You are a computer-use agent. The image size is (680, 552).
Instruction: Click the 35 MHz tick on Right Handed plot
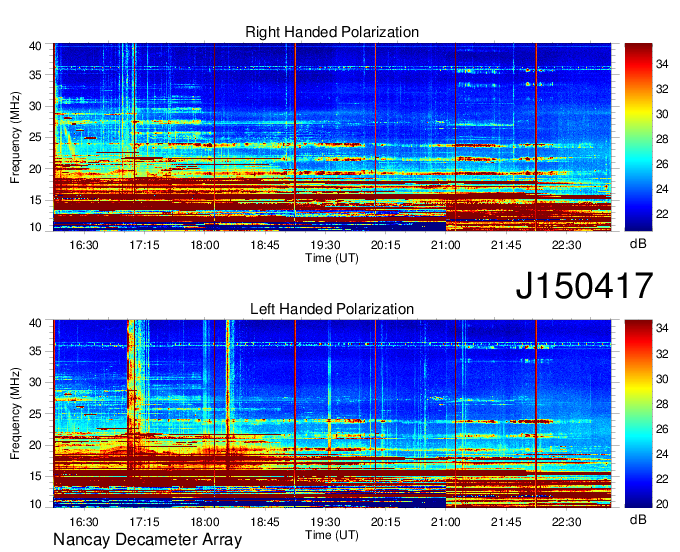[35, 75]
